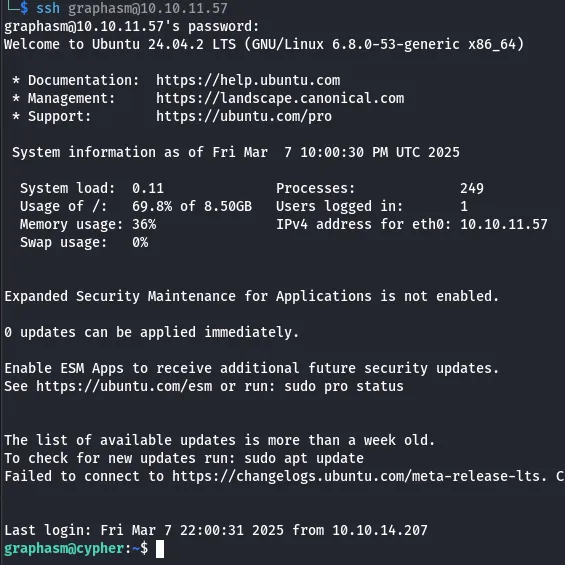The image size is (565, 565).
Task: Click the 'sudo pro status' command text
Action: tap(344, 386)
